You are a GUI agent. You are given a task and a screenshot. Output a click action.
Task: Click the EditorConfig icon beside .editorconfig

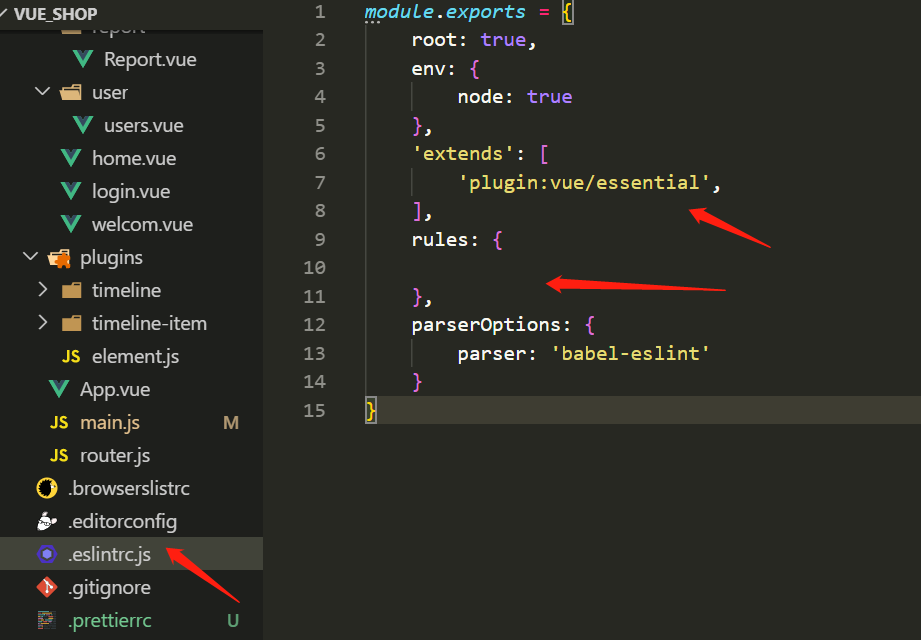(x=46, y=521)
